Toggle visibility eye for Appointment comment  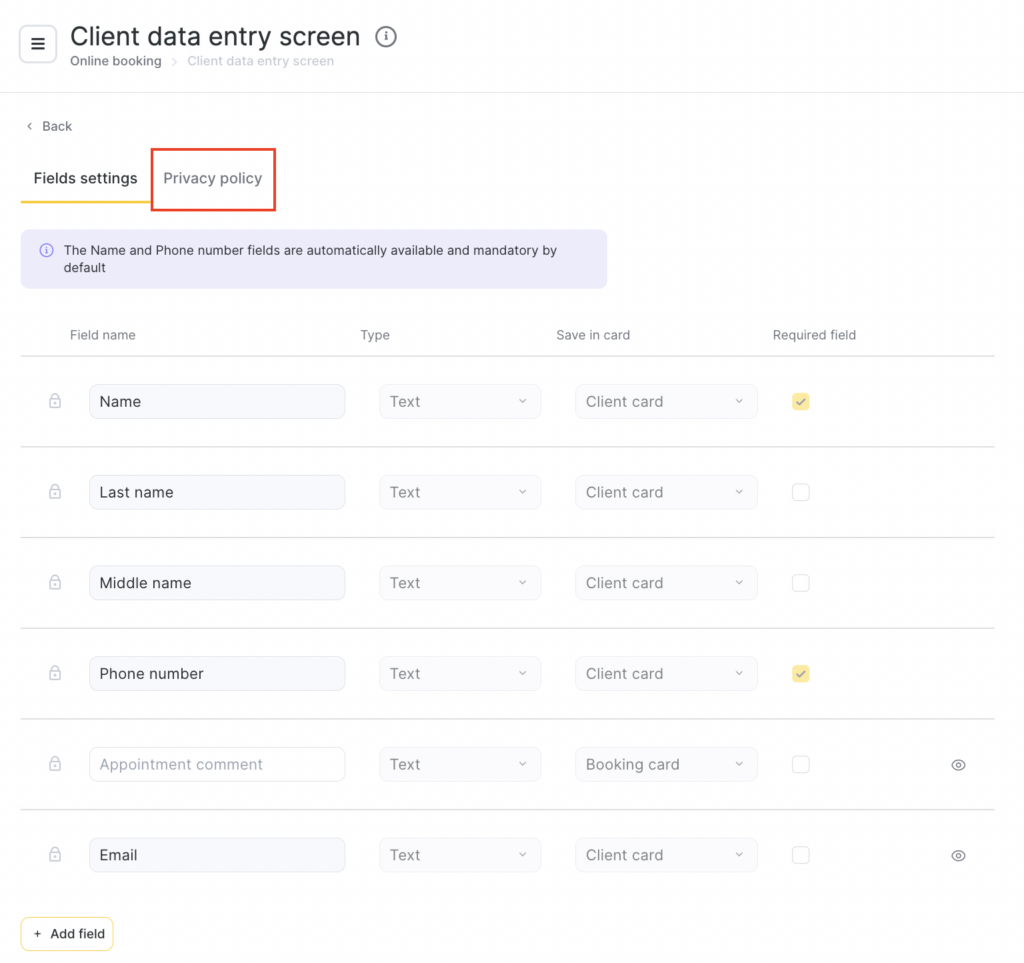click(x=958, y=765)
